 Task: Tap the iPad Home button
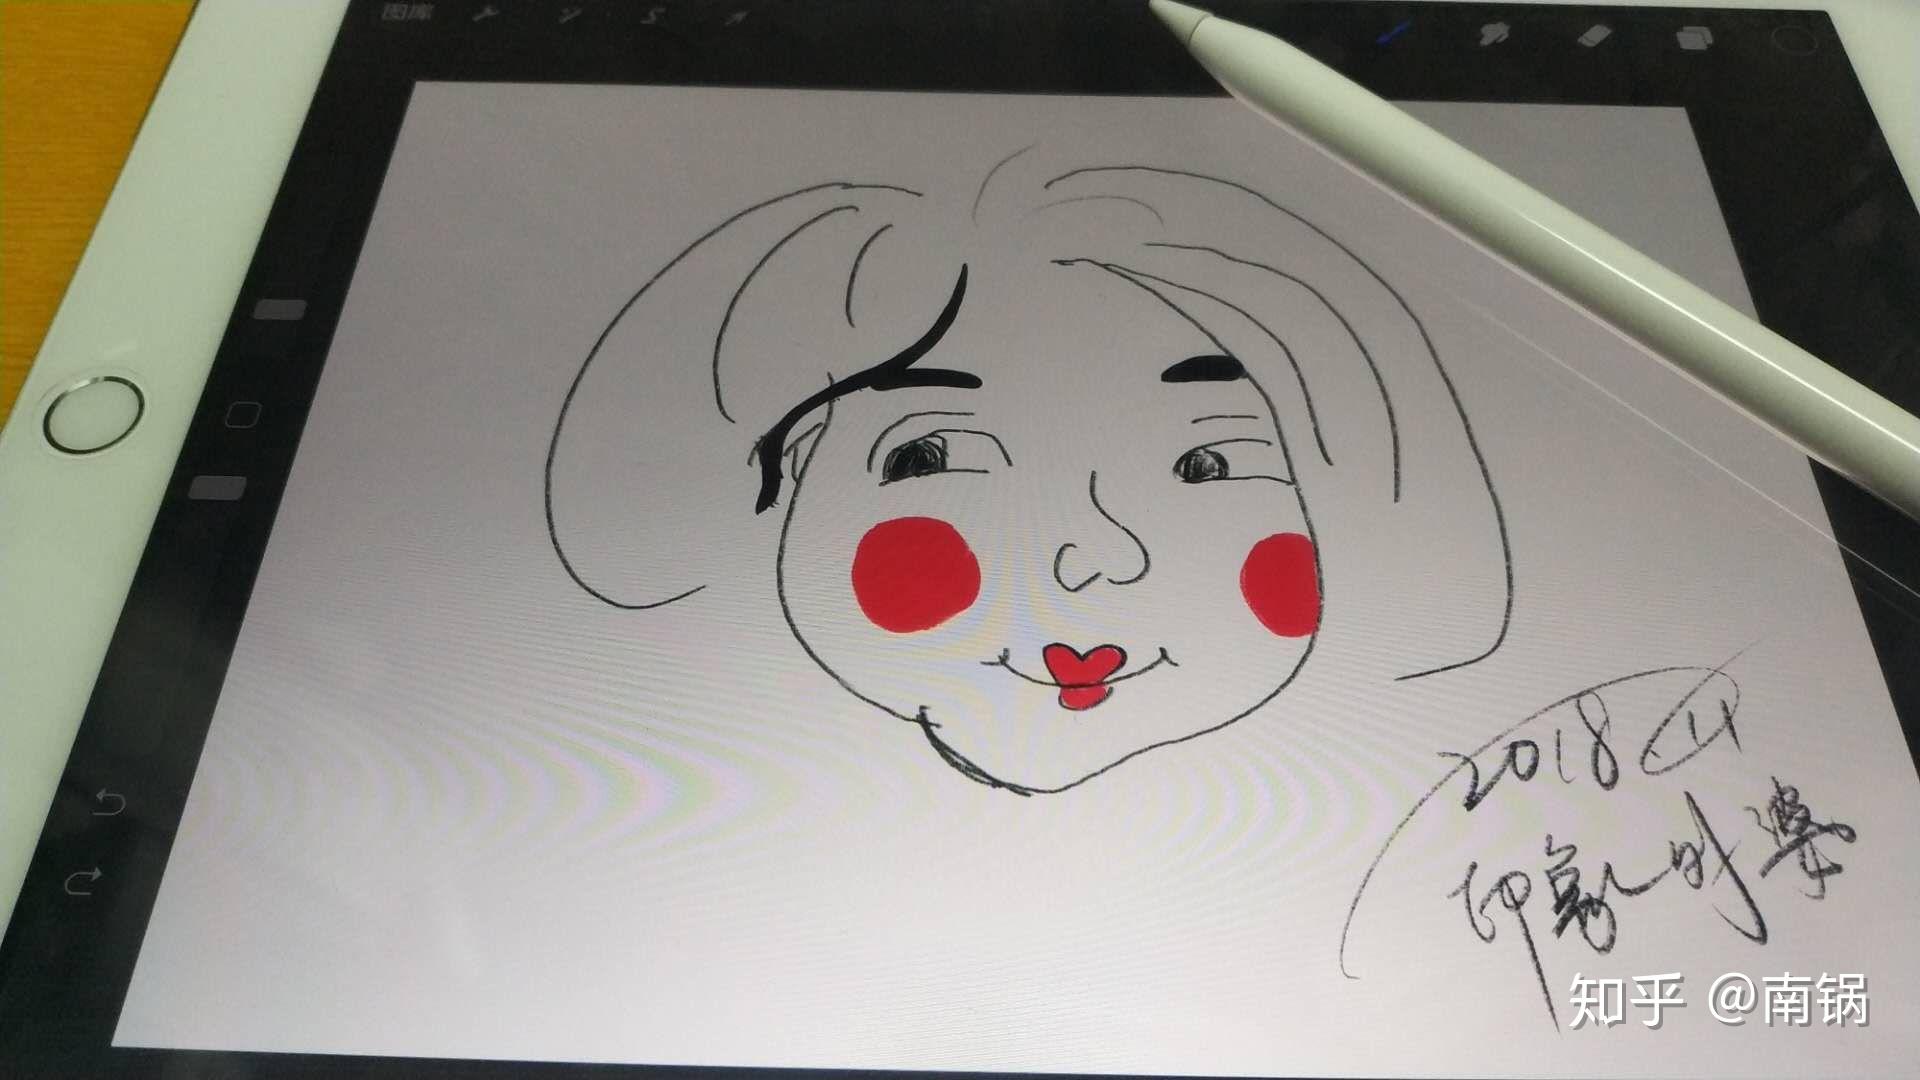95,414
